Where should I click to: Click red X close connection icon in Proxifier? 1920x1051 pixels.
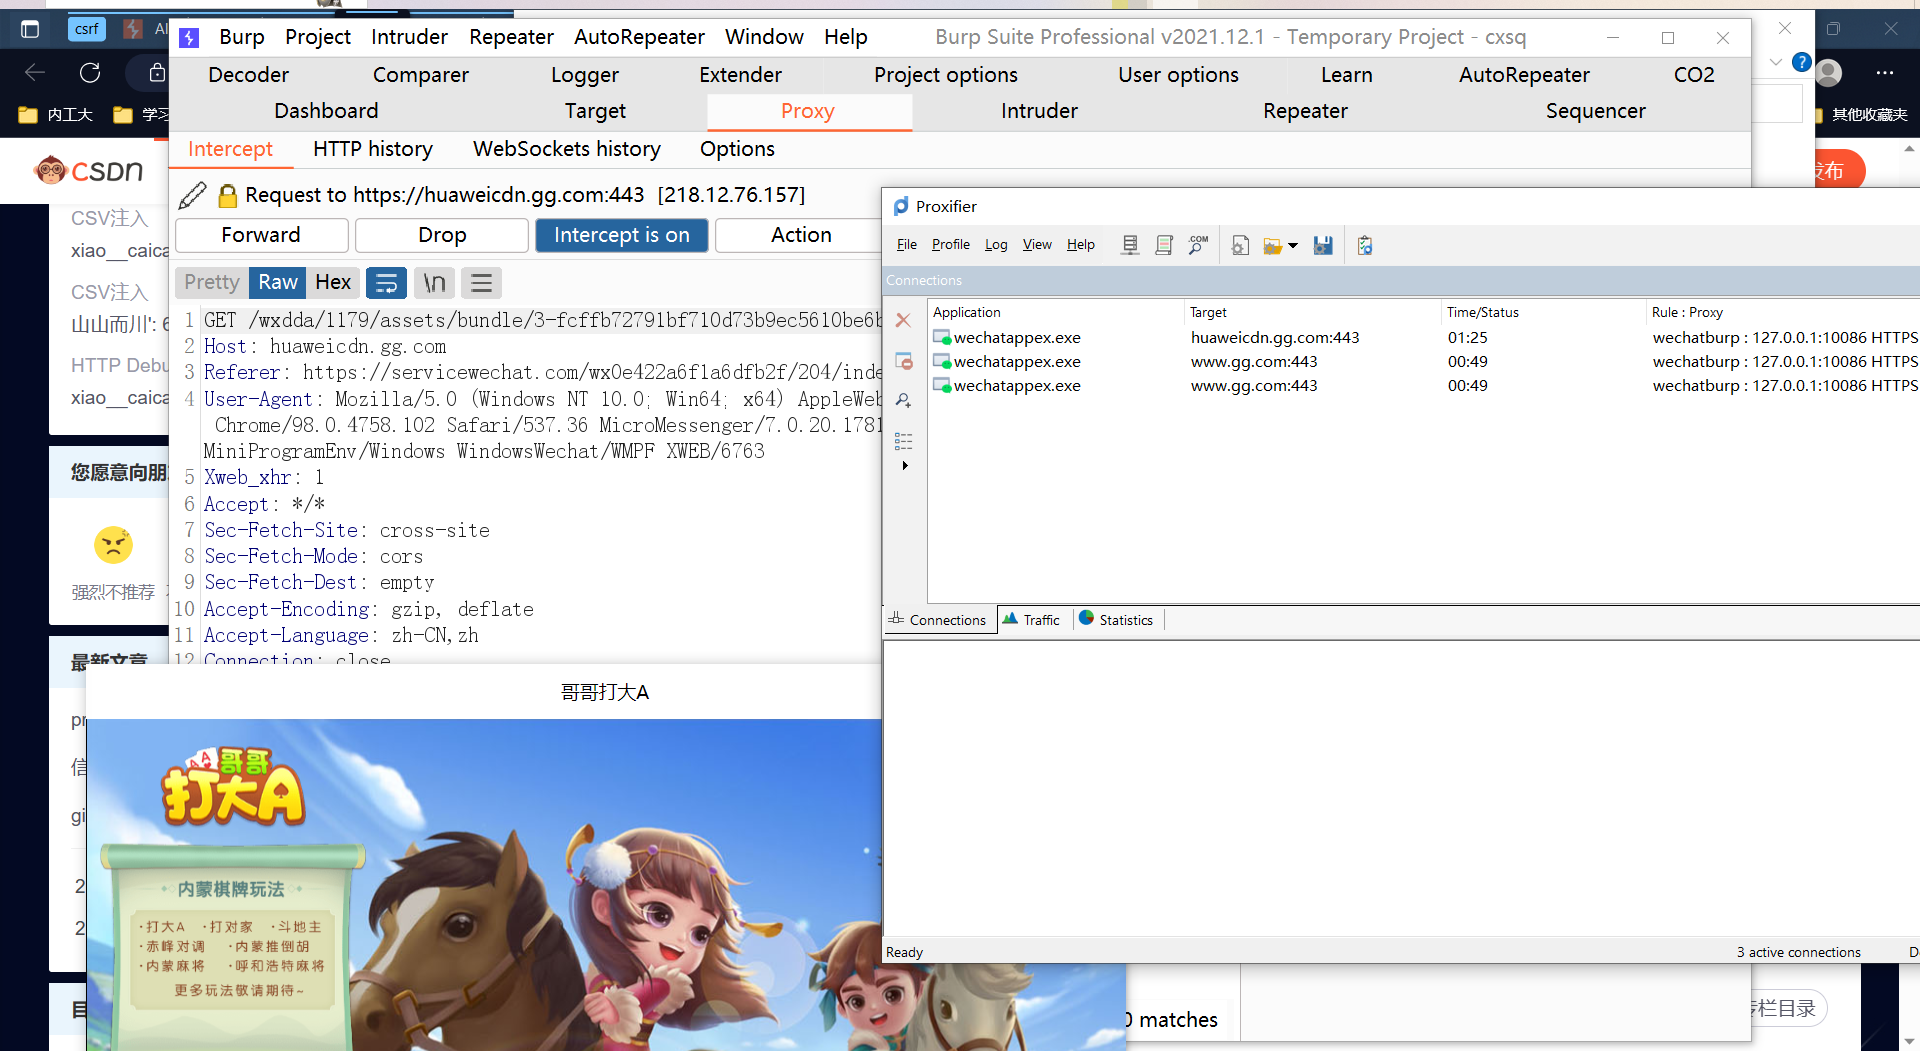tap(903, 320)
